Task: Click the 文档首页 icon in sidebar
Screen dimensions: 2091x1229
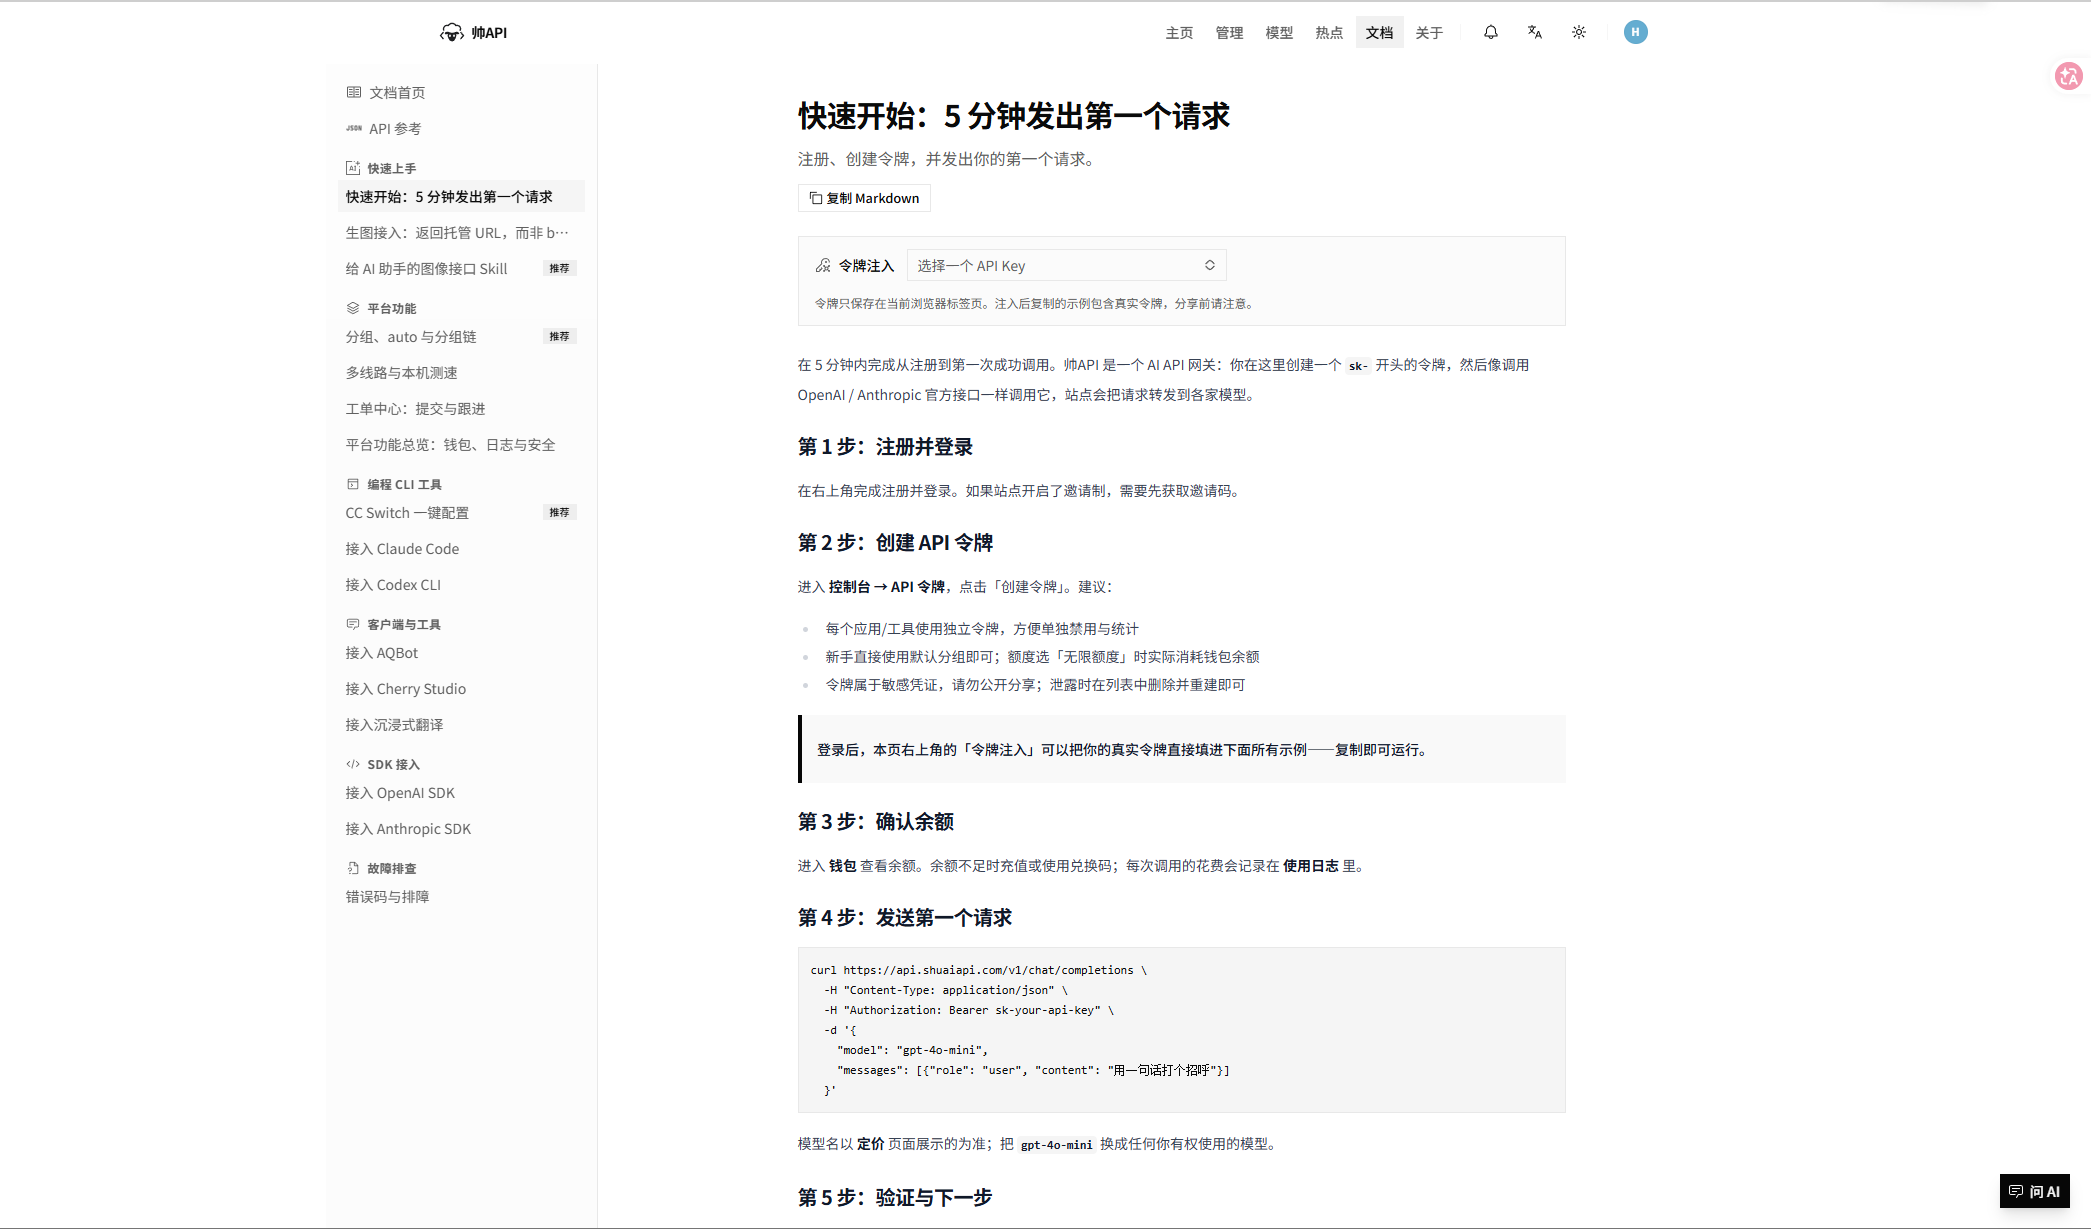Action: pos(354,92)
